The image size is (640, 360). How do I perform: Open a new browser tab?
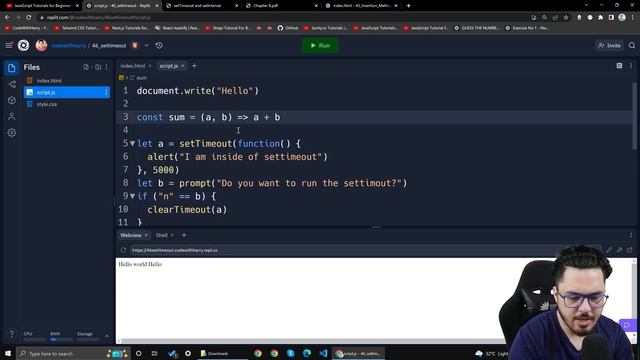(409, 6)
